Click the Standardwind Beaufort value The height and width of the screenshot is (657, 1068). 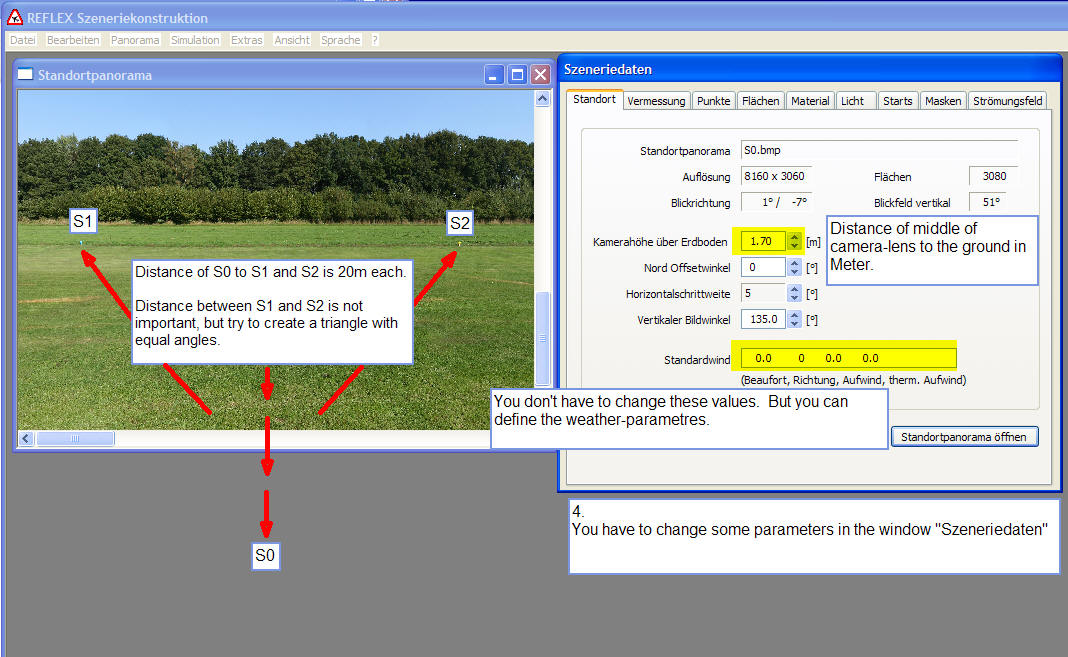point(764,358)
